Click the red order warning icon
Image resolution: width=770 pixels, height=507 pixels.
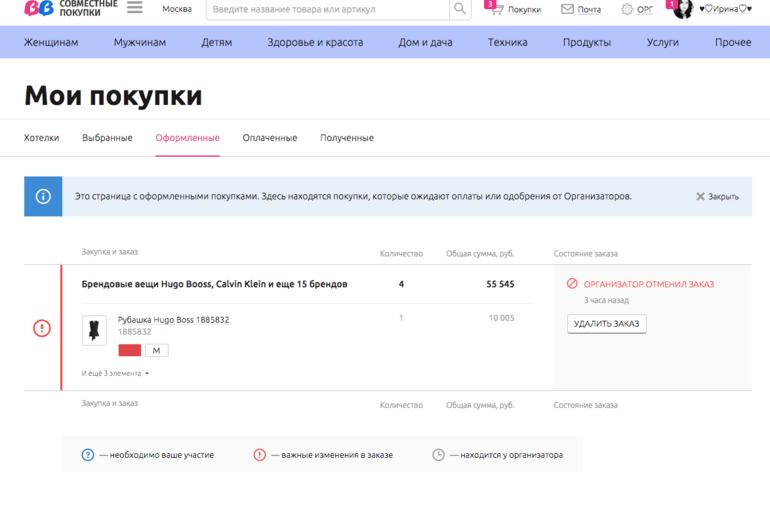pyautogui.click(x=42, y=328)
